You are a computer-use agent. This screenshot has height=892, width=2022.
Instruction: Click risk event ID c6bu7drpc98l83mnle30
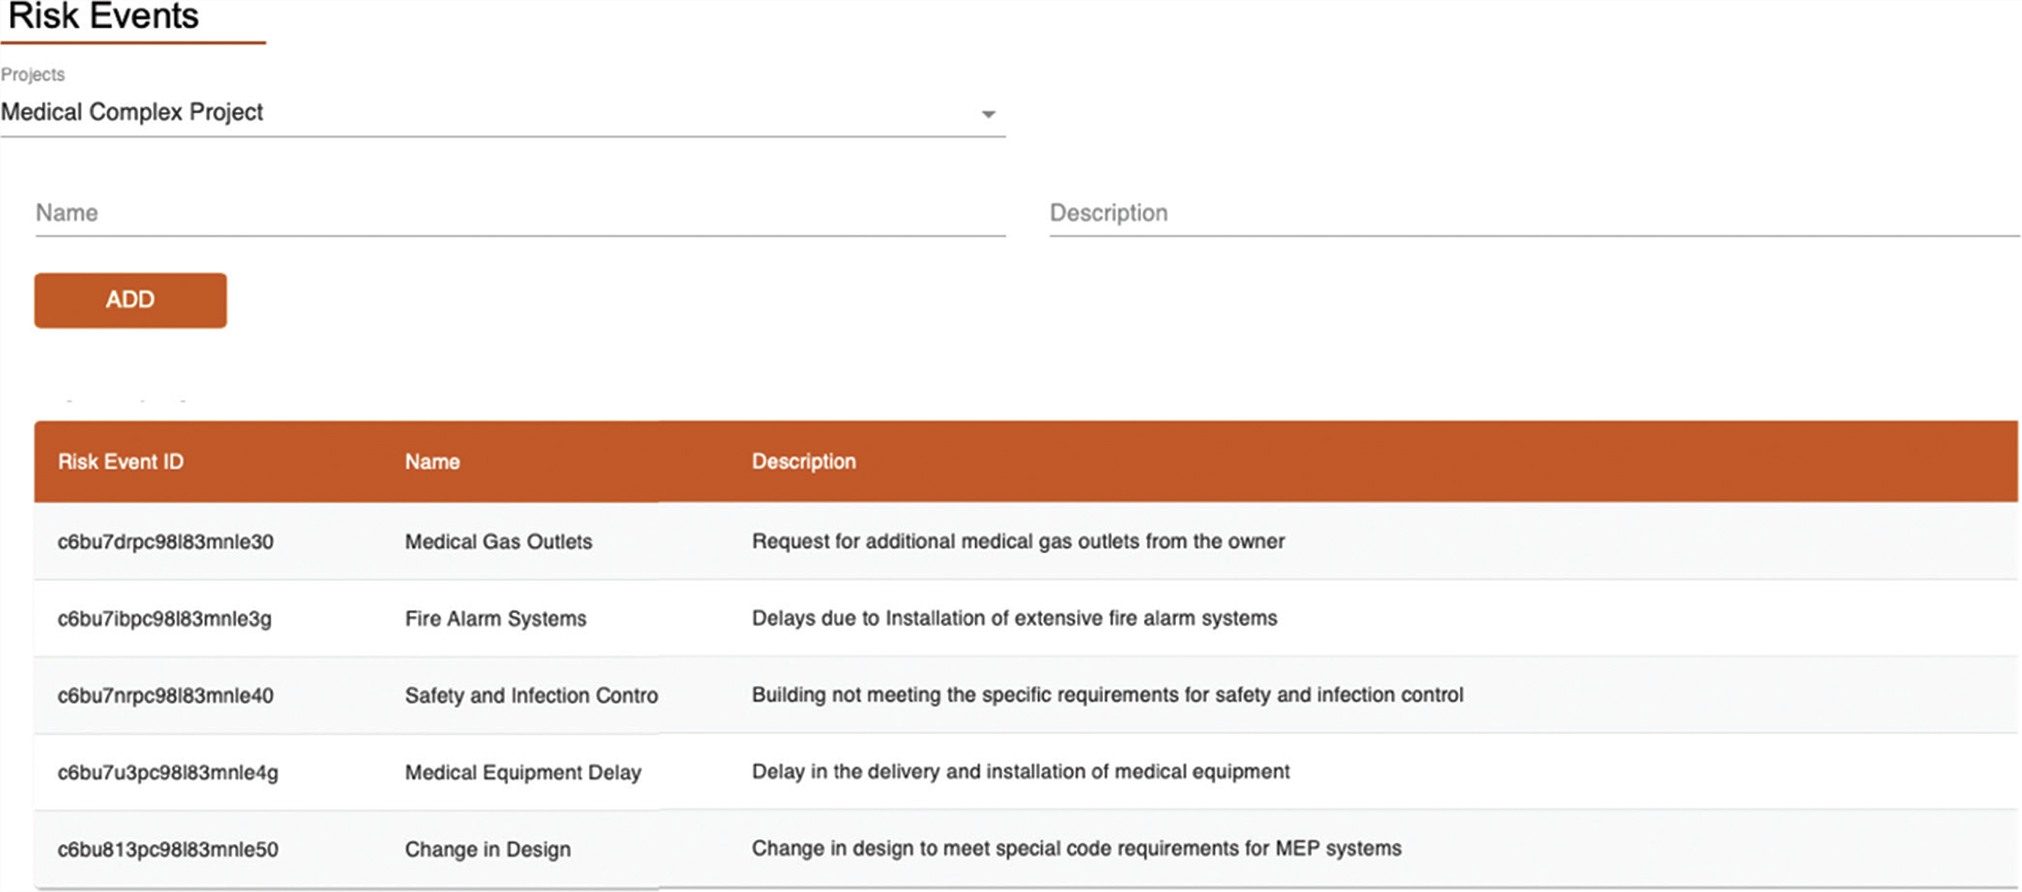(x=165, y=542)
